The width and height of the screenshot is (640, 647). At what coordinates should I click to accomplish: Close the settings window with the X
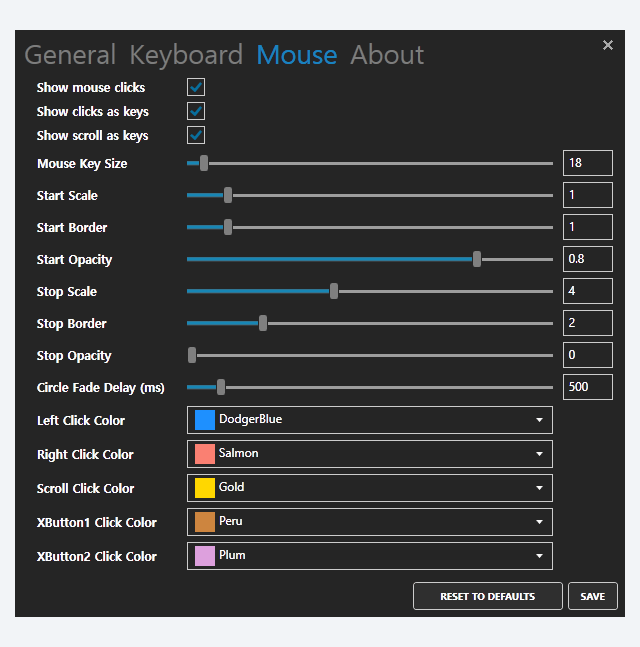point(607,45)
